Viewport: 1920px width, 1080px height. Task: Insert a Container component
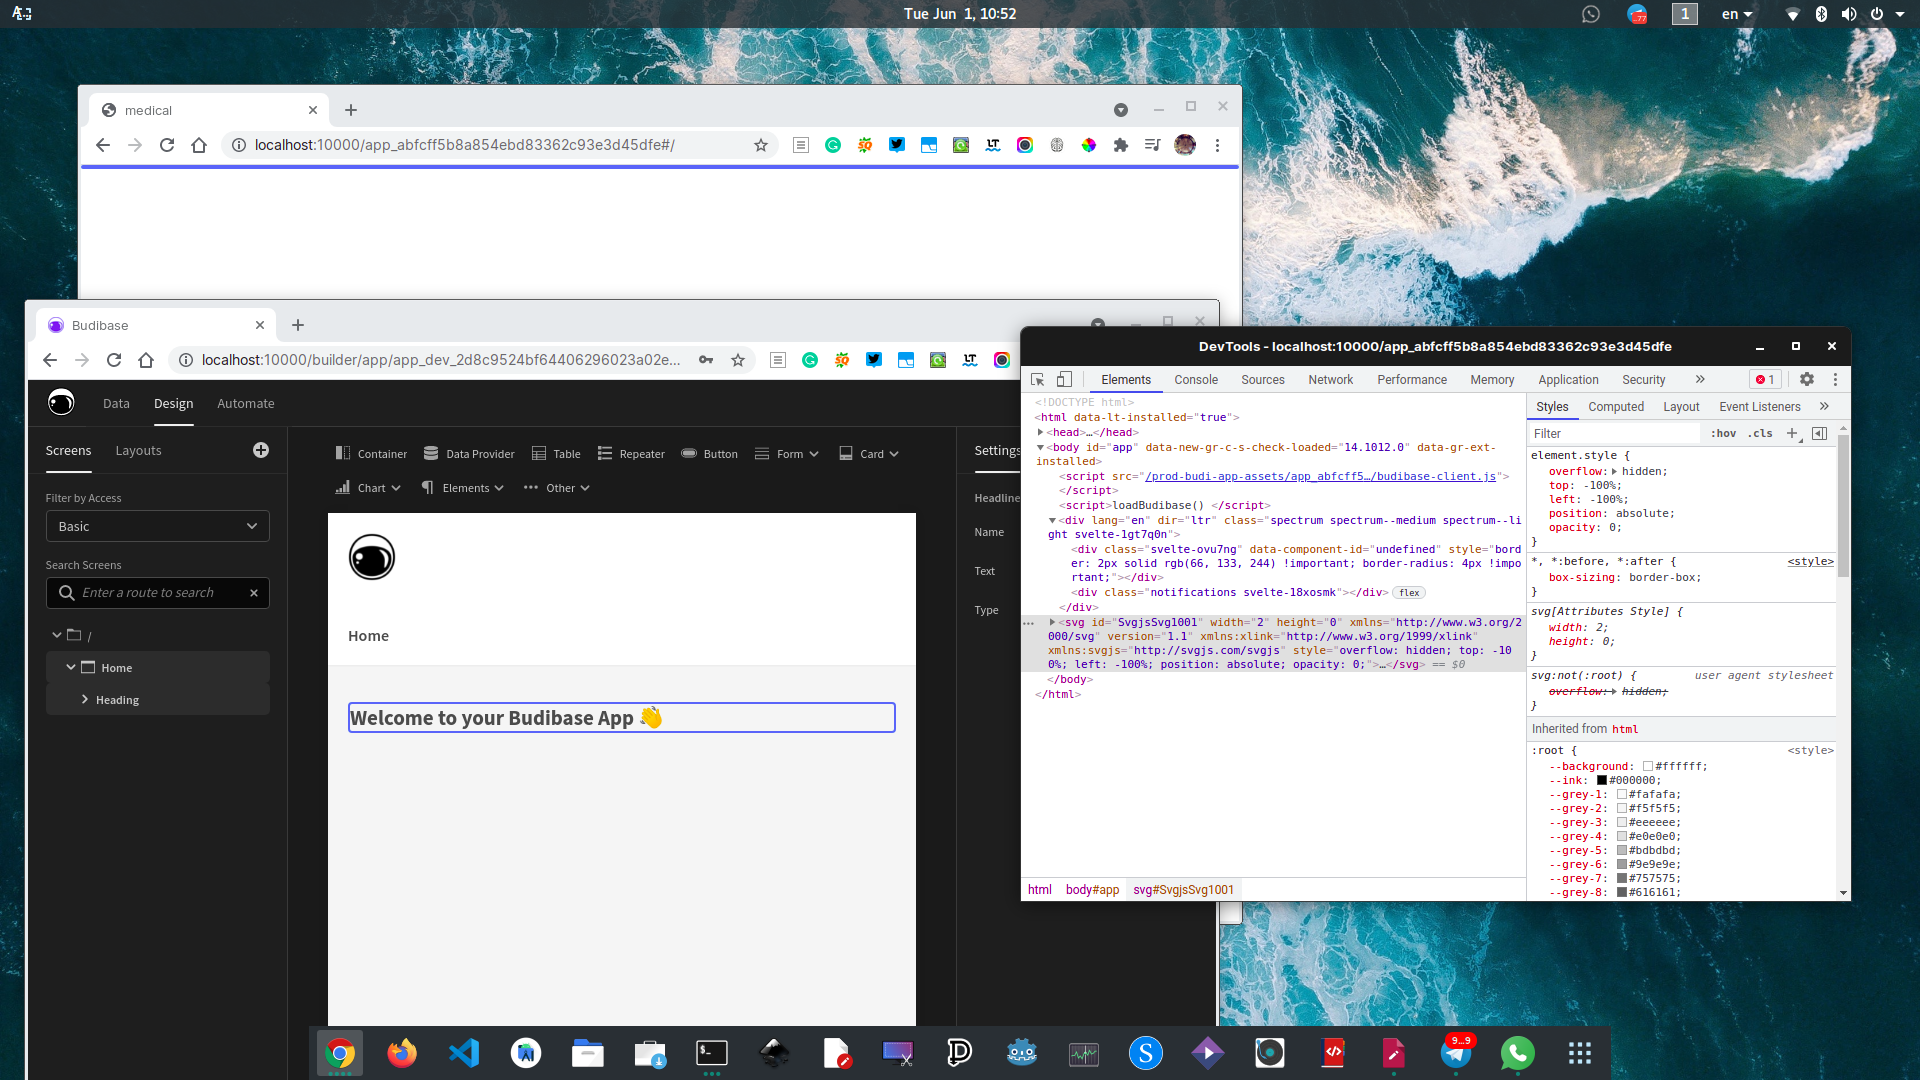point(371,453)
